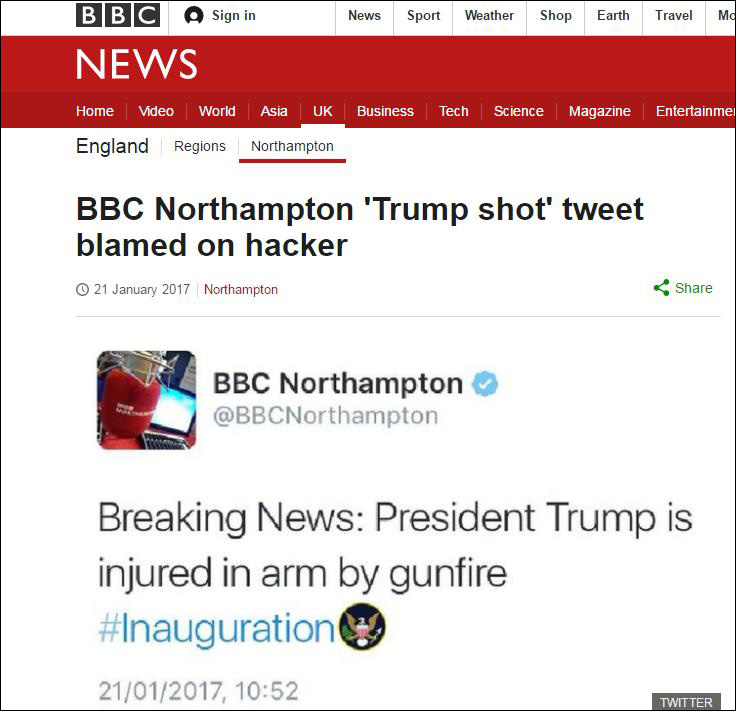
Task: Click the green Share icon
Action: (661, 288)
